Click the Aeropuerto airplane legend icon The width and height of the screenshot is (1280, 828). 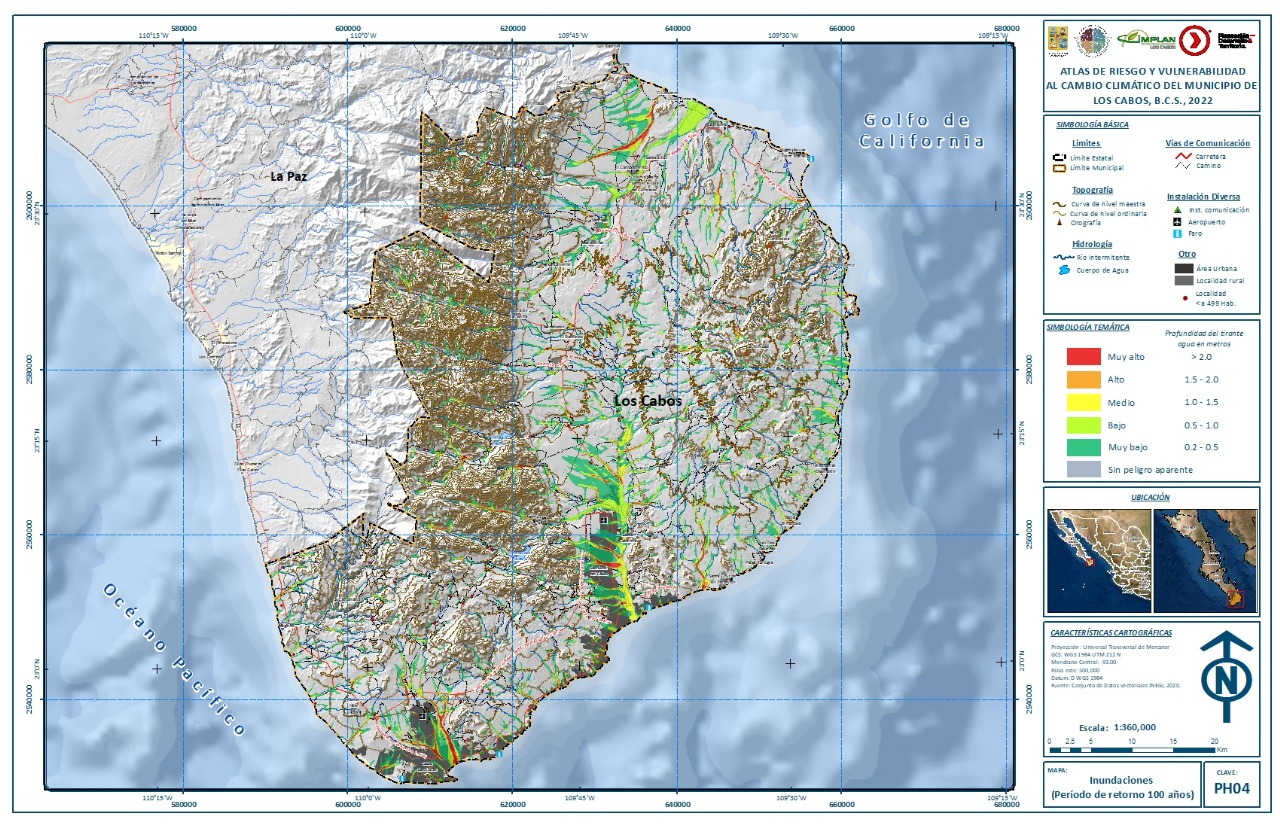[1177, 222]
